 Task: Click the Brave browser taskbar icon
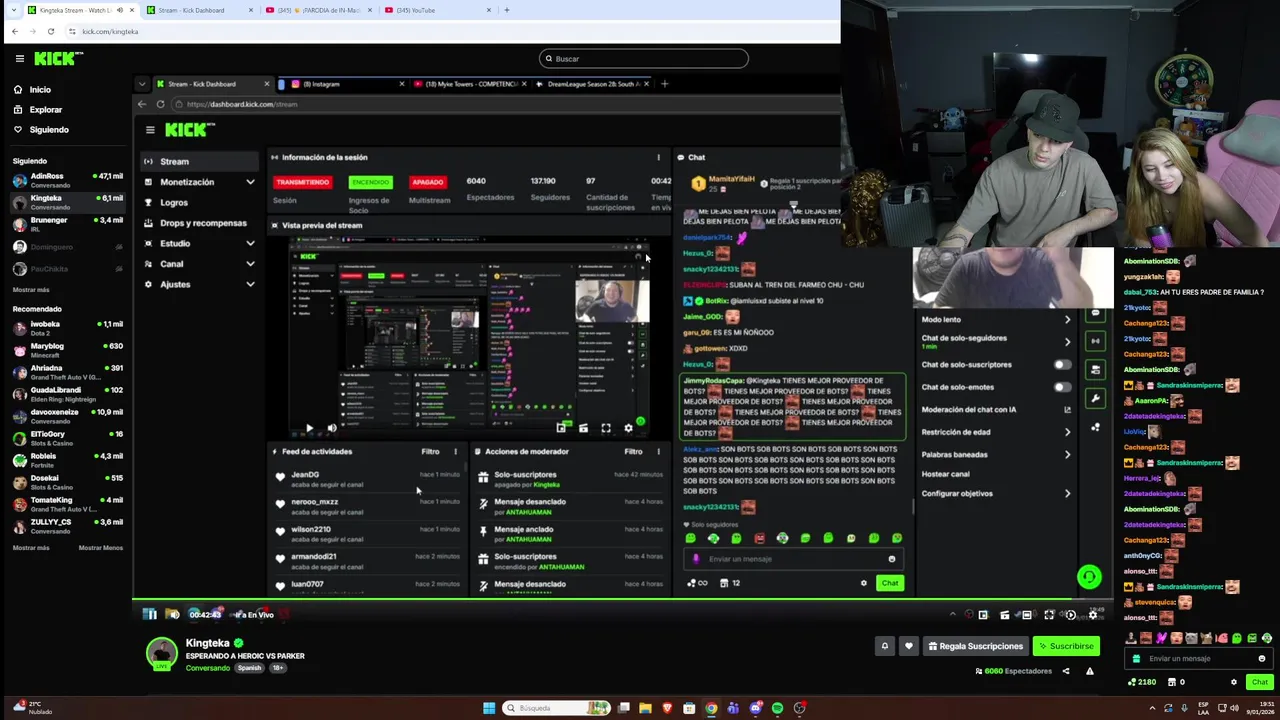pyautogui.click(x=667, y=708)
